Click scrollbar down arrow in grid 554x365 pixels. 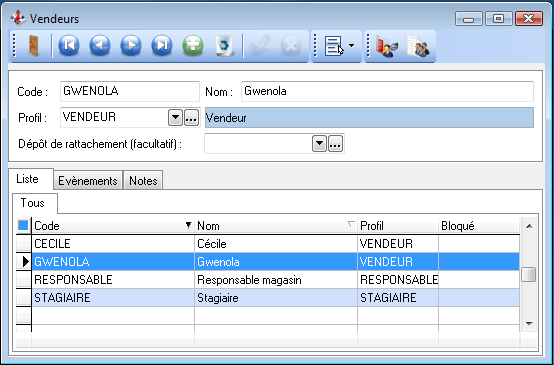coord(529,323)
